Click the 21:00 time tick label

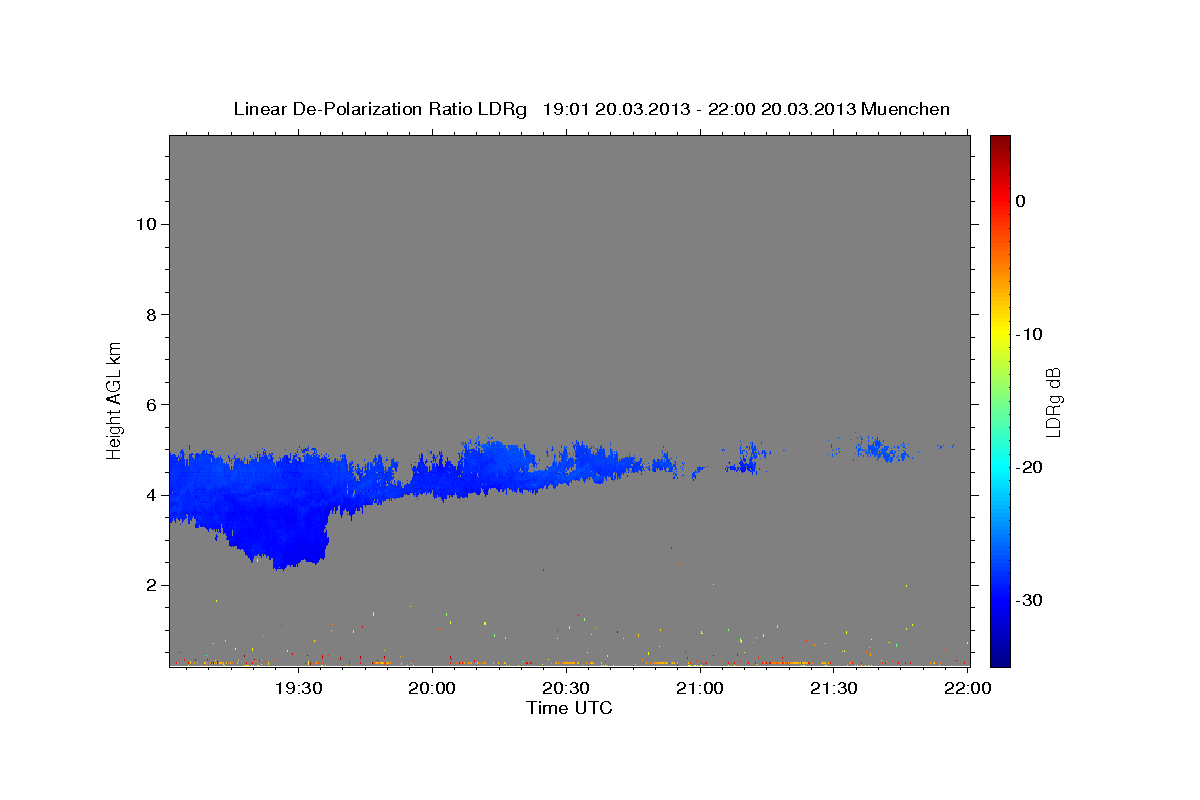point(700,688)
